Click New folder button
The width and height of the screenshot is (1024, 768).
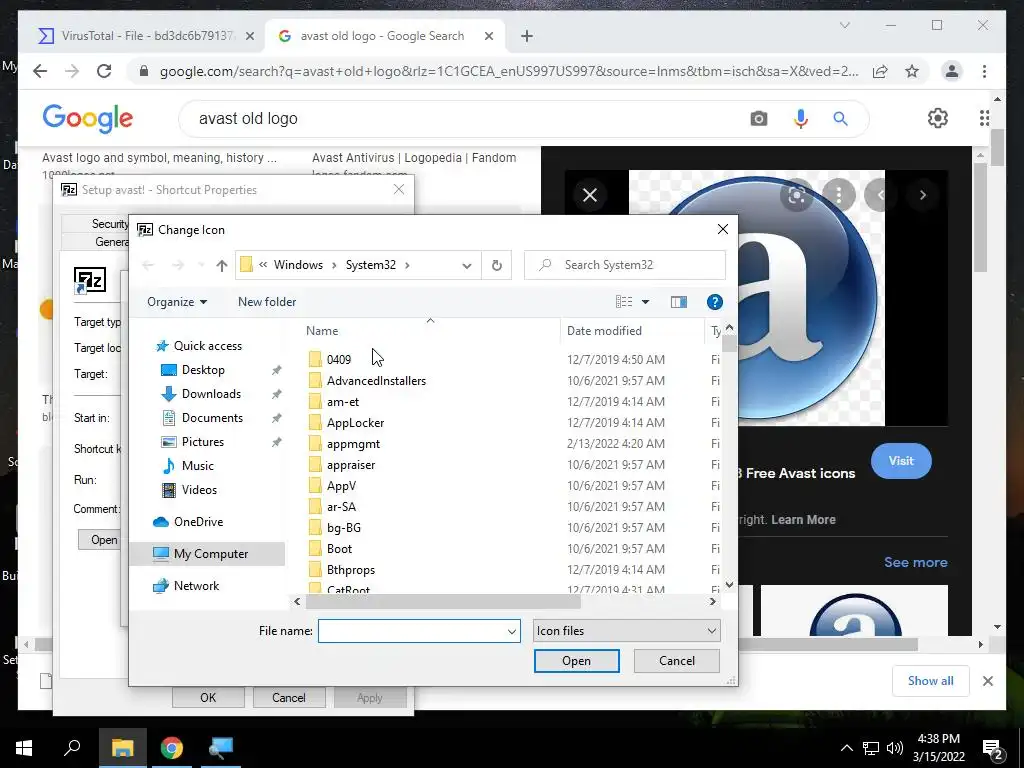pyautogui.click(x=267, y=302)
